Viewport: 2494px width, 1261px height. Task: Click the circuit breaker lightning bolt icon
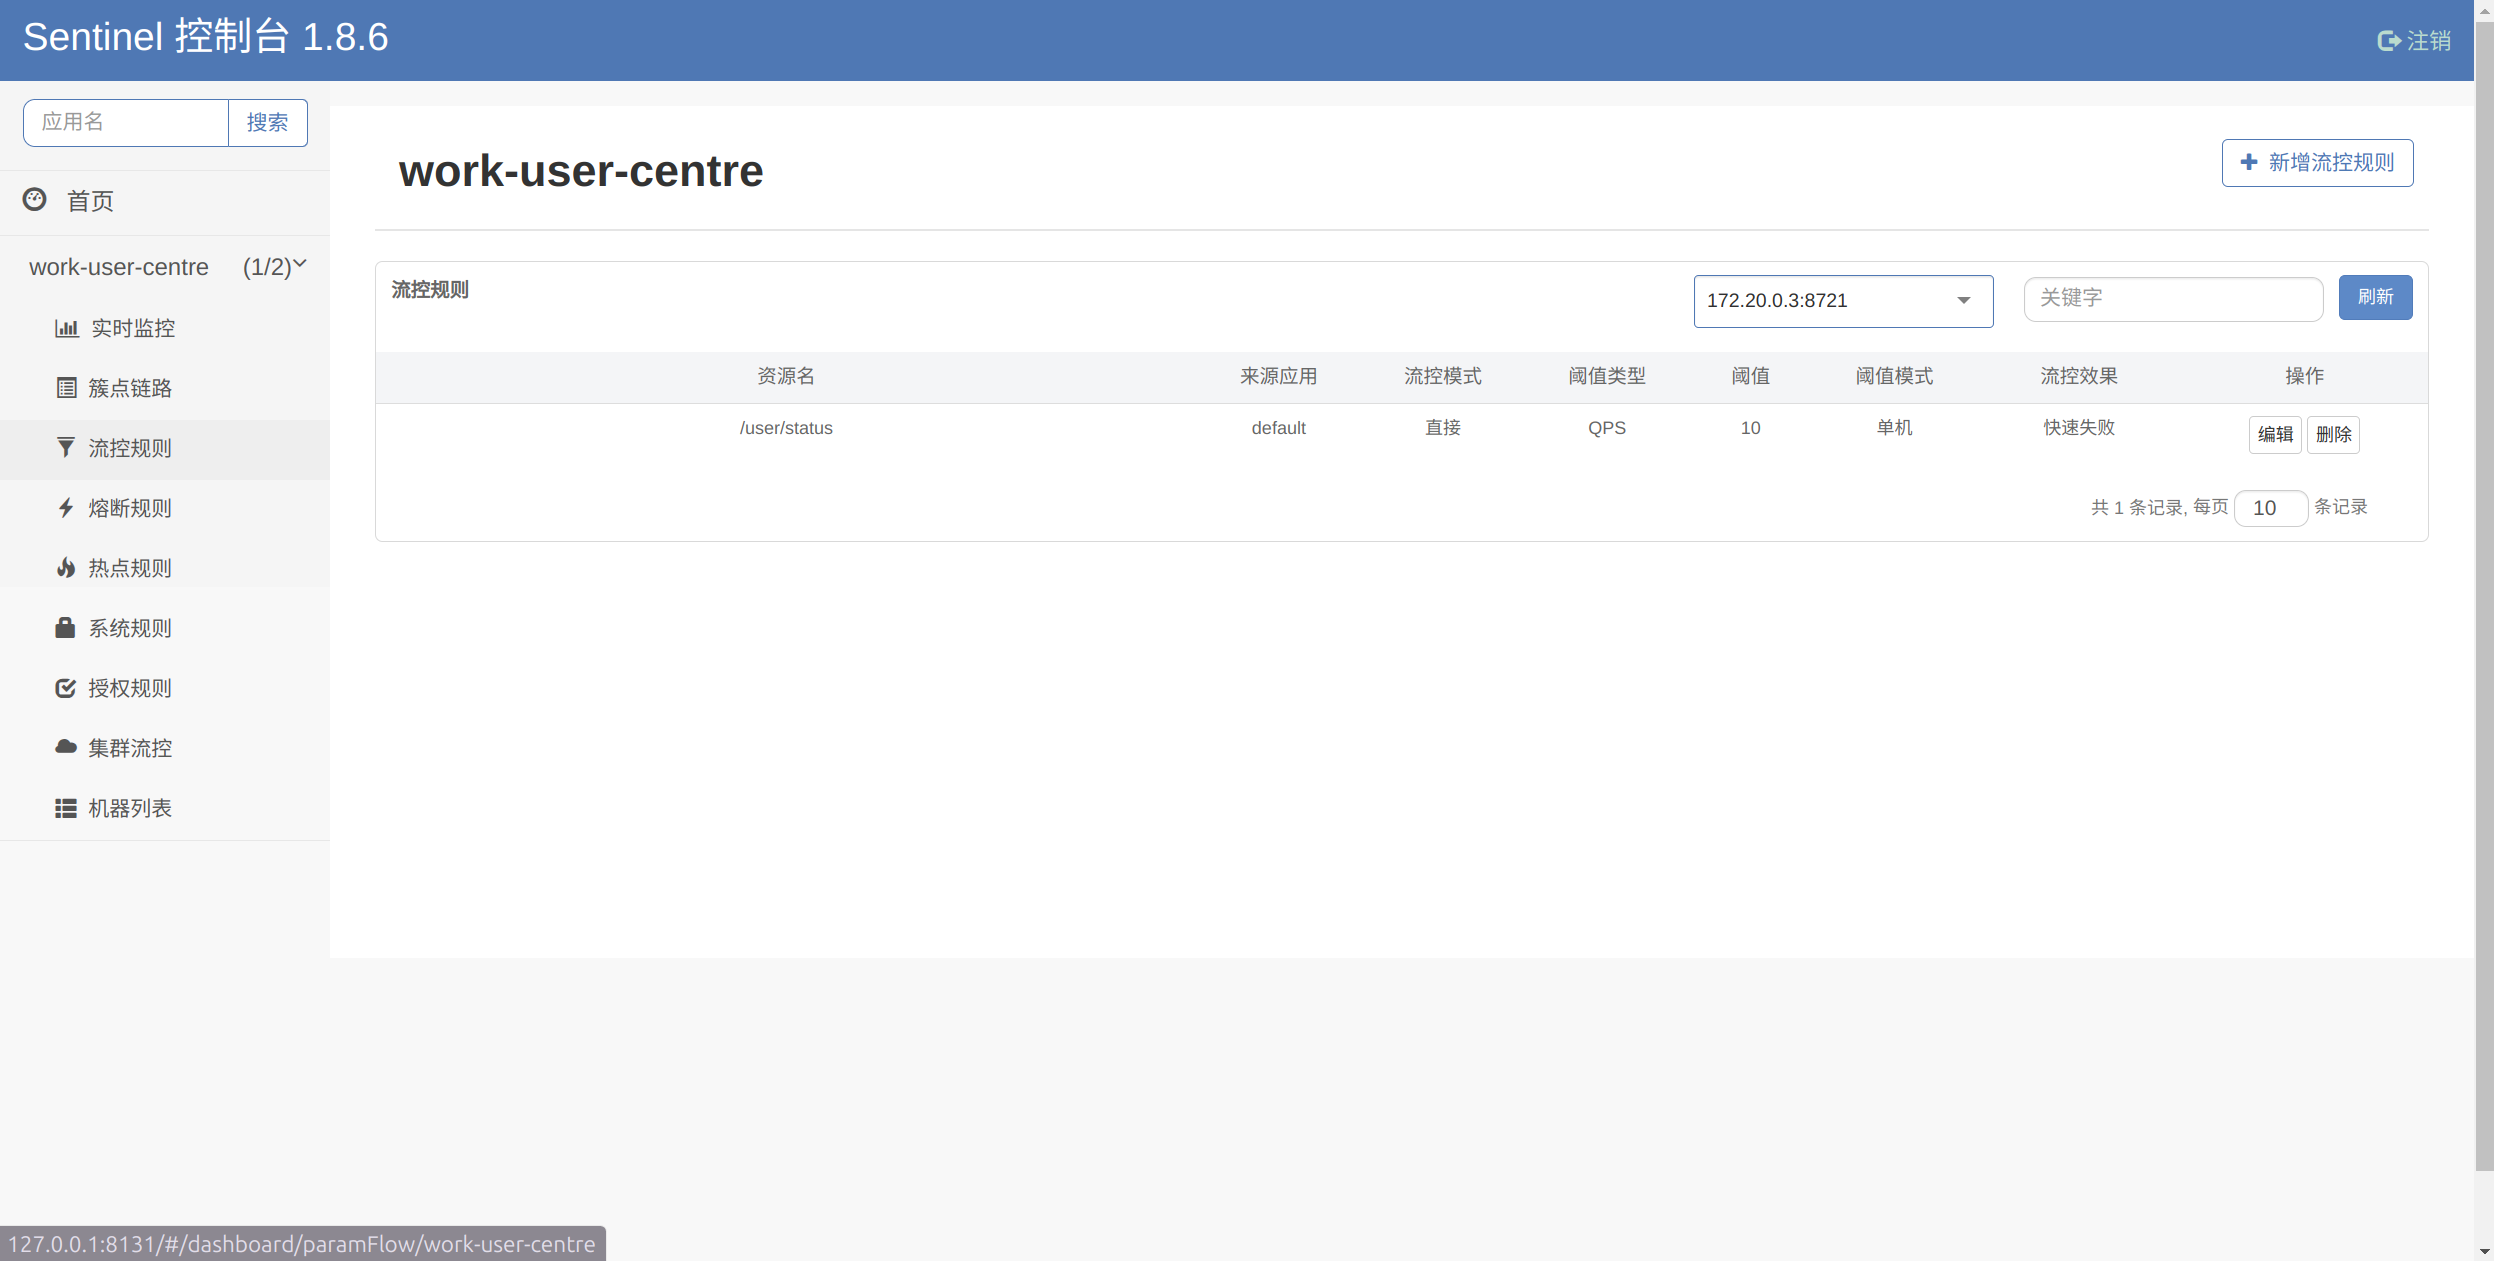[x=66, y=508]
